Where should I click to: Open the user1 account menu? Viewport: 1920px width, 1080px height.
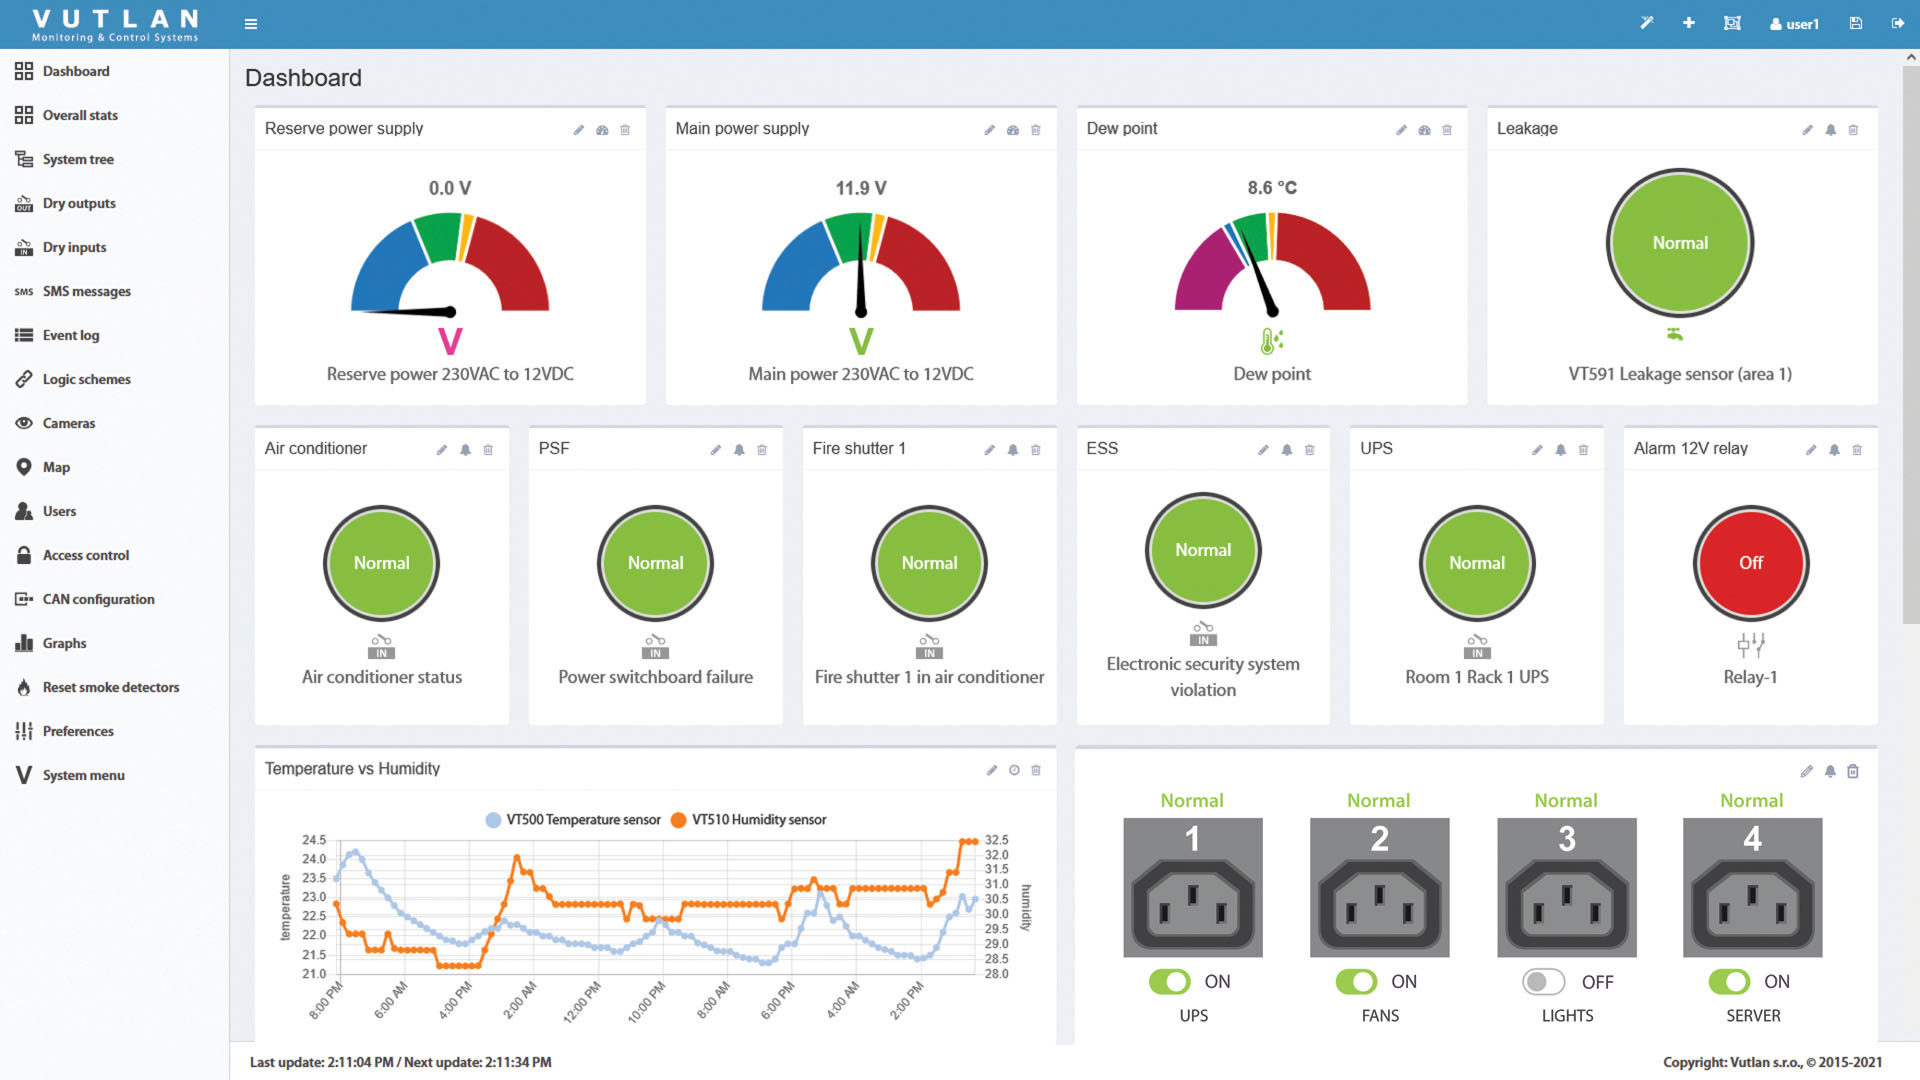pos(1794,23)
